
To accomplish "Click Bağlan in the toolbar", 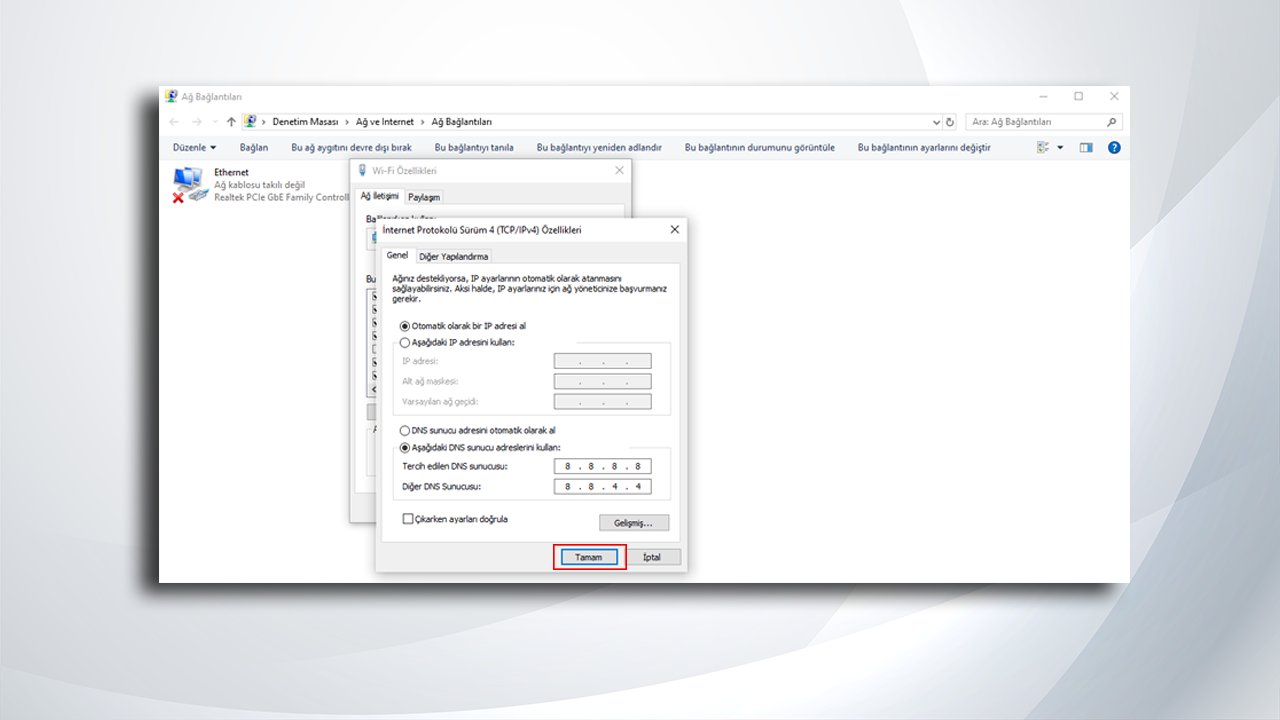I will point(254,147).
